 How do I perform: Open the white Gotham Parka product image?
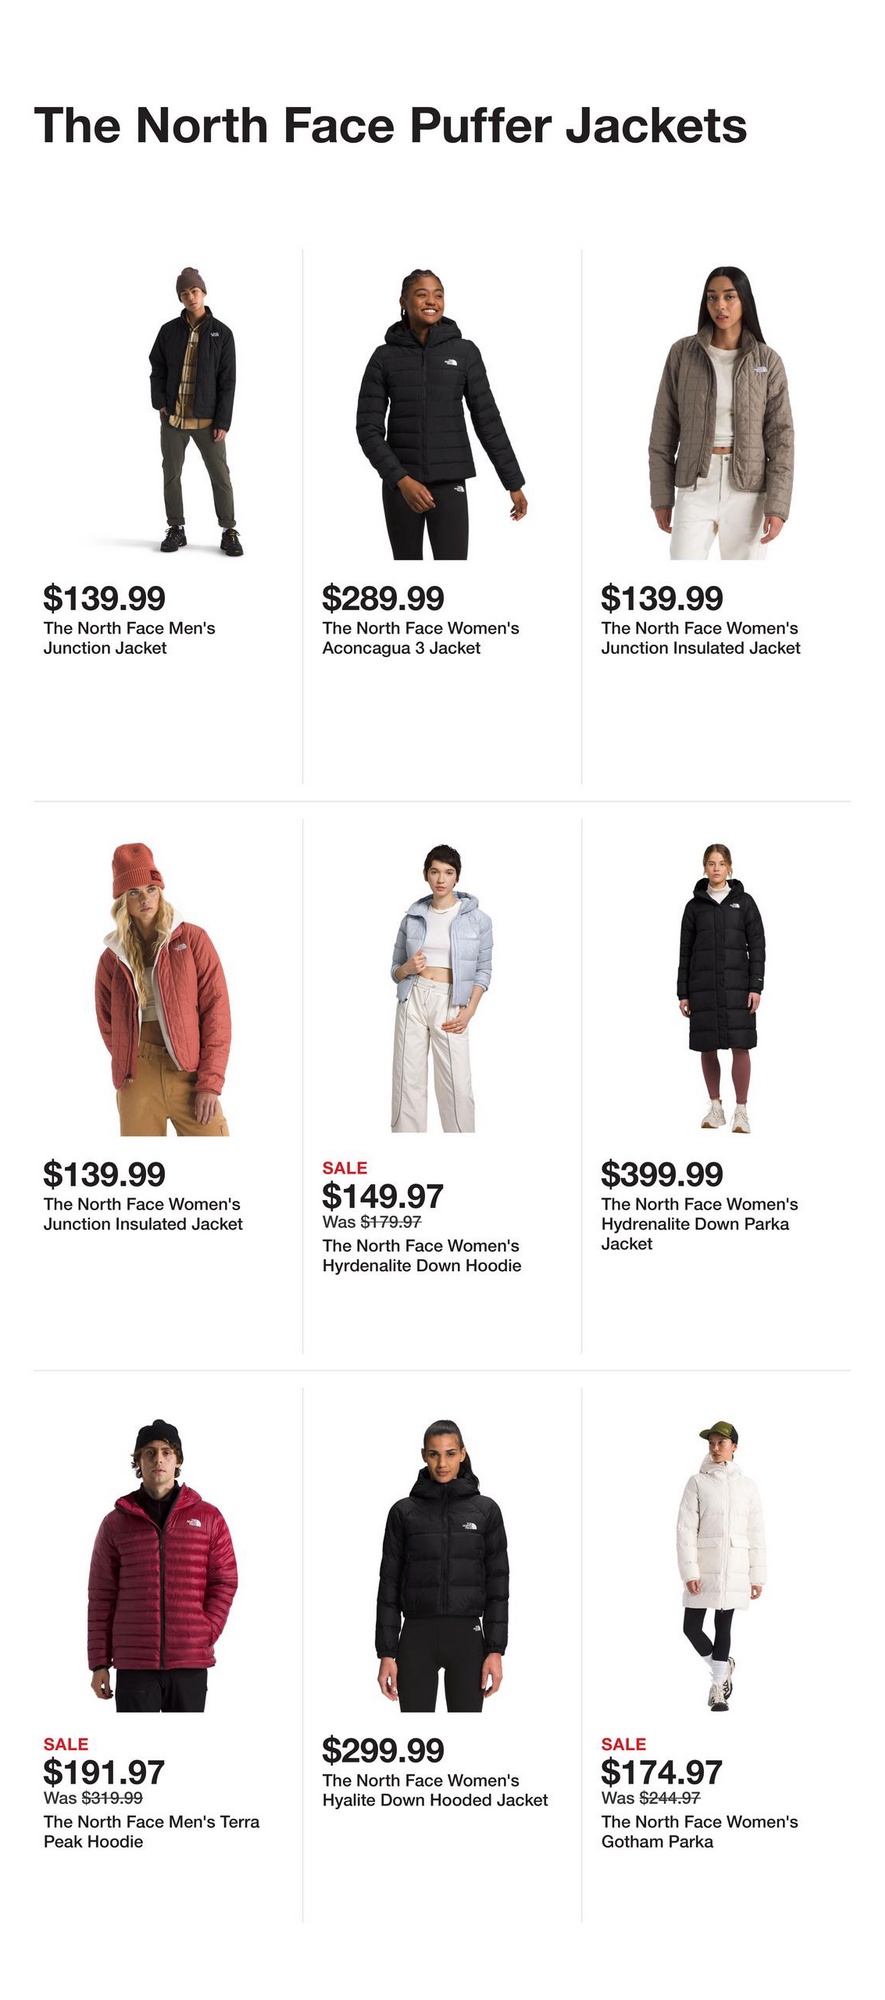coord(720,1565)
